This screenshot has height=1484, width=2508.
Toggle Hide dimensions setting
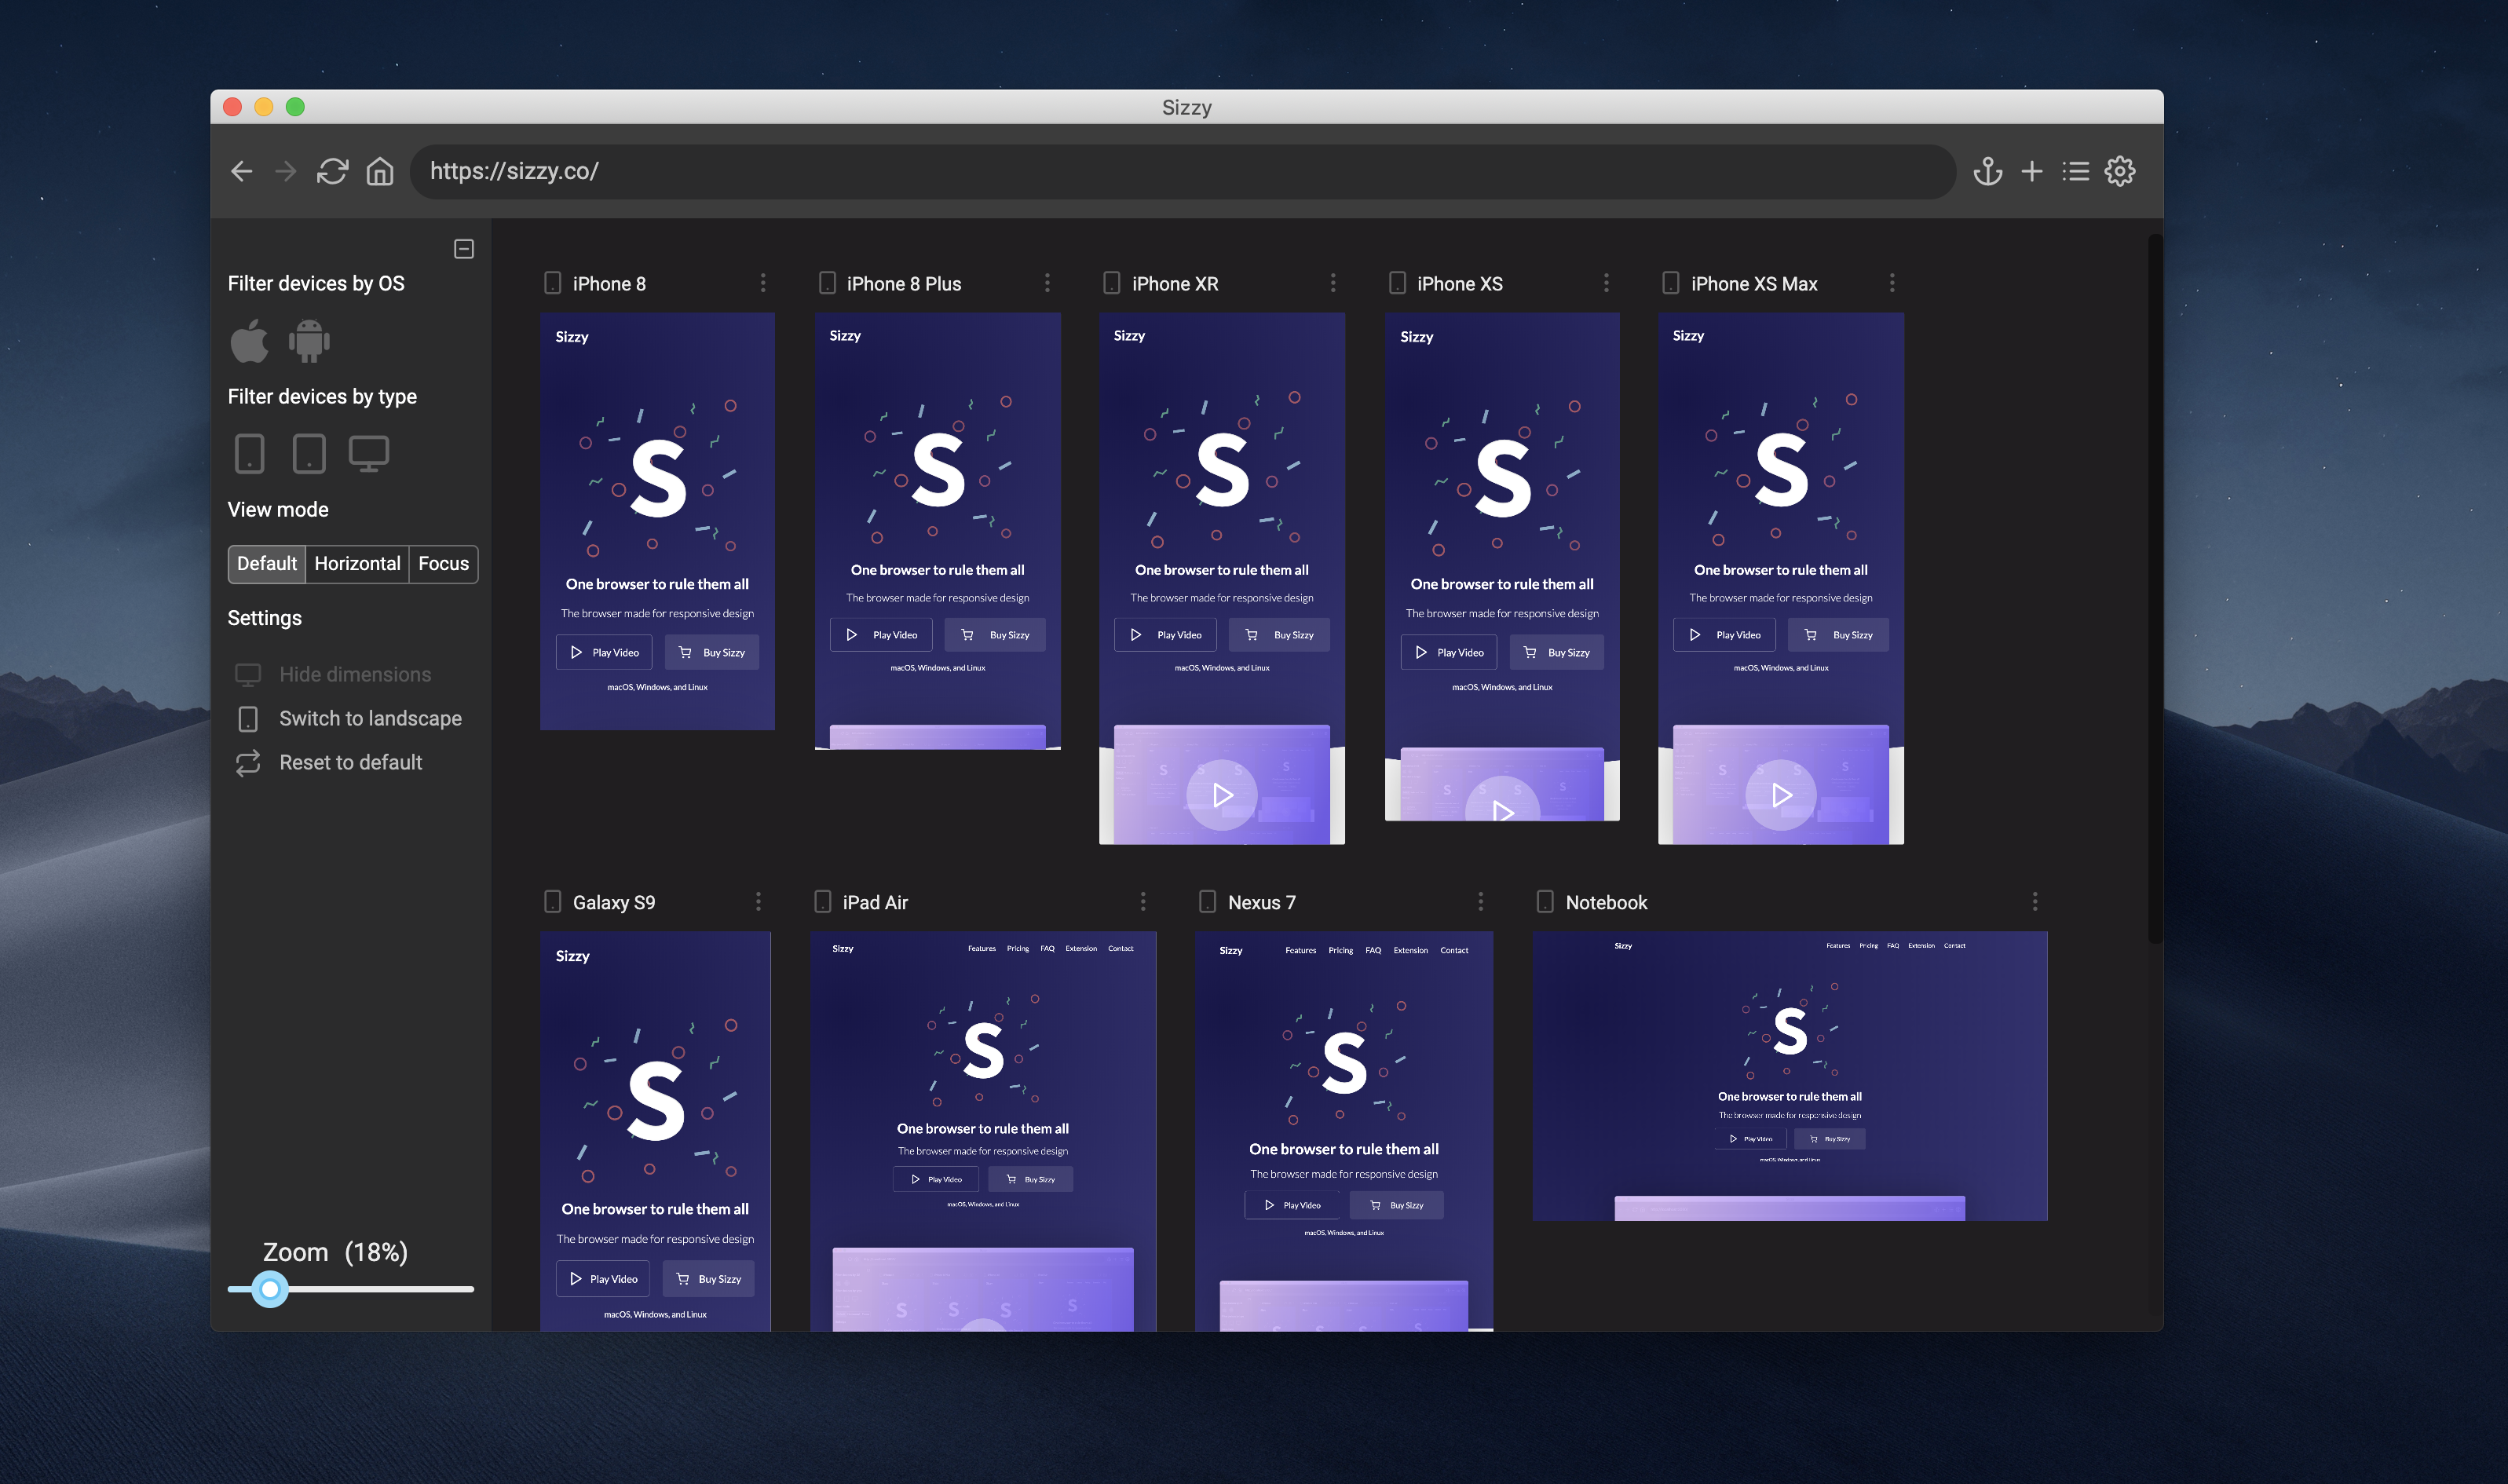pyautogui.click(x=333, y=675)
